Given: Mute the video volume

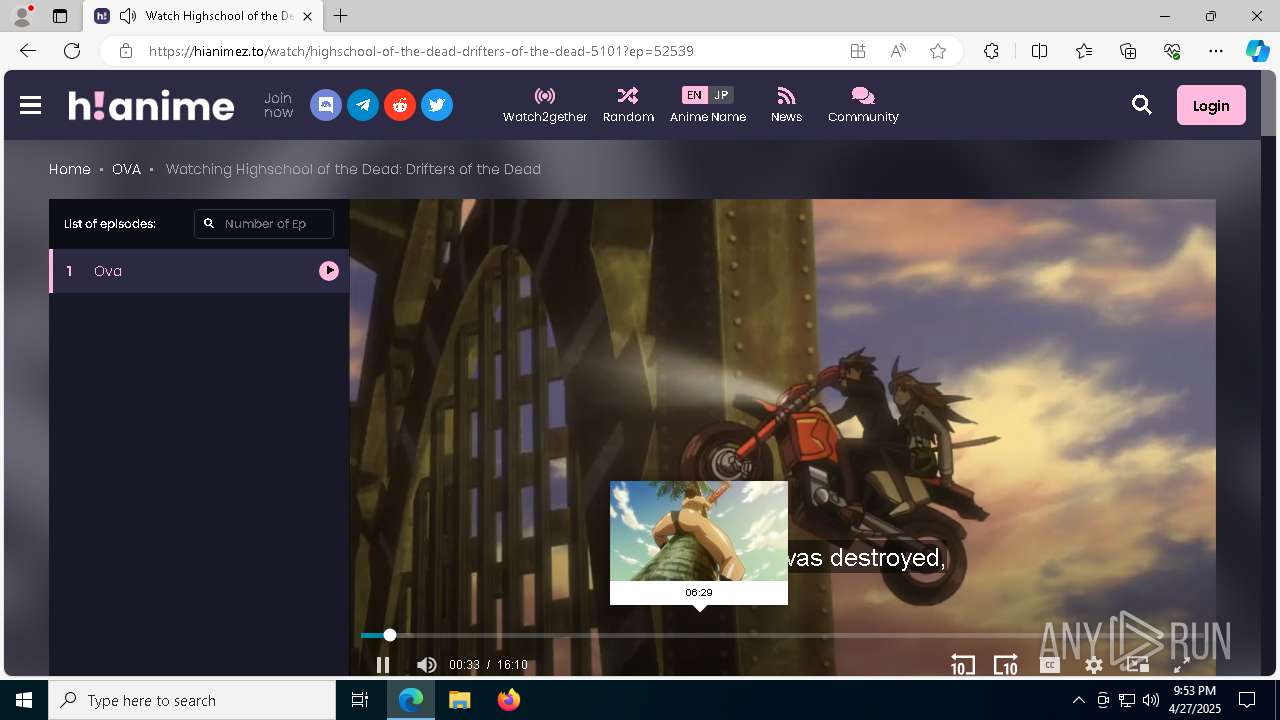Looking at the screenshot, I should coord(426,665).
